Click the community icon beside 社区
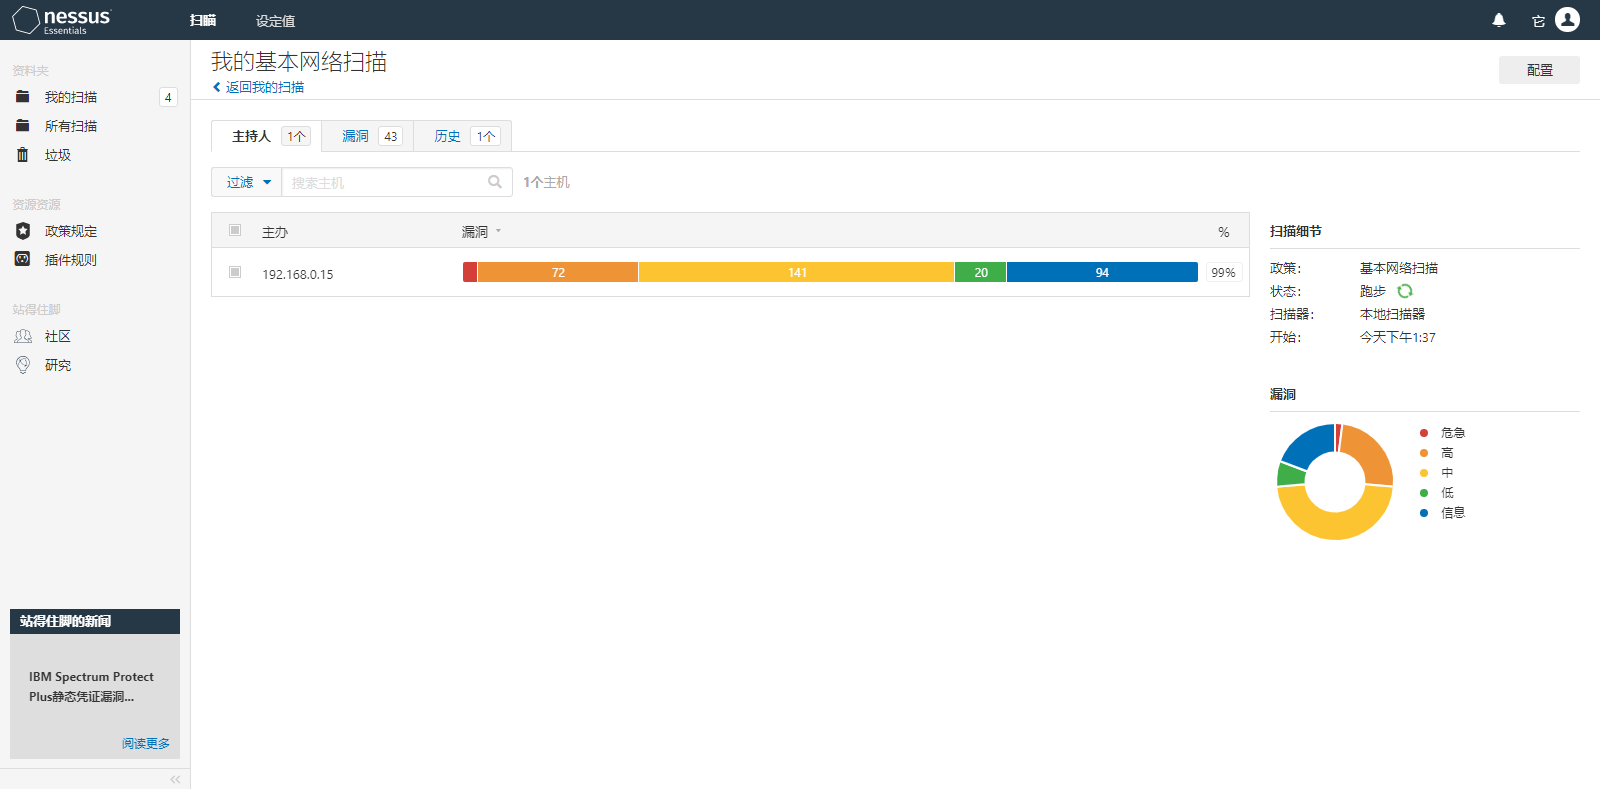 (23, 336)
